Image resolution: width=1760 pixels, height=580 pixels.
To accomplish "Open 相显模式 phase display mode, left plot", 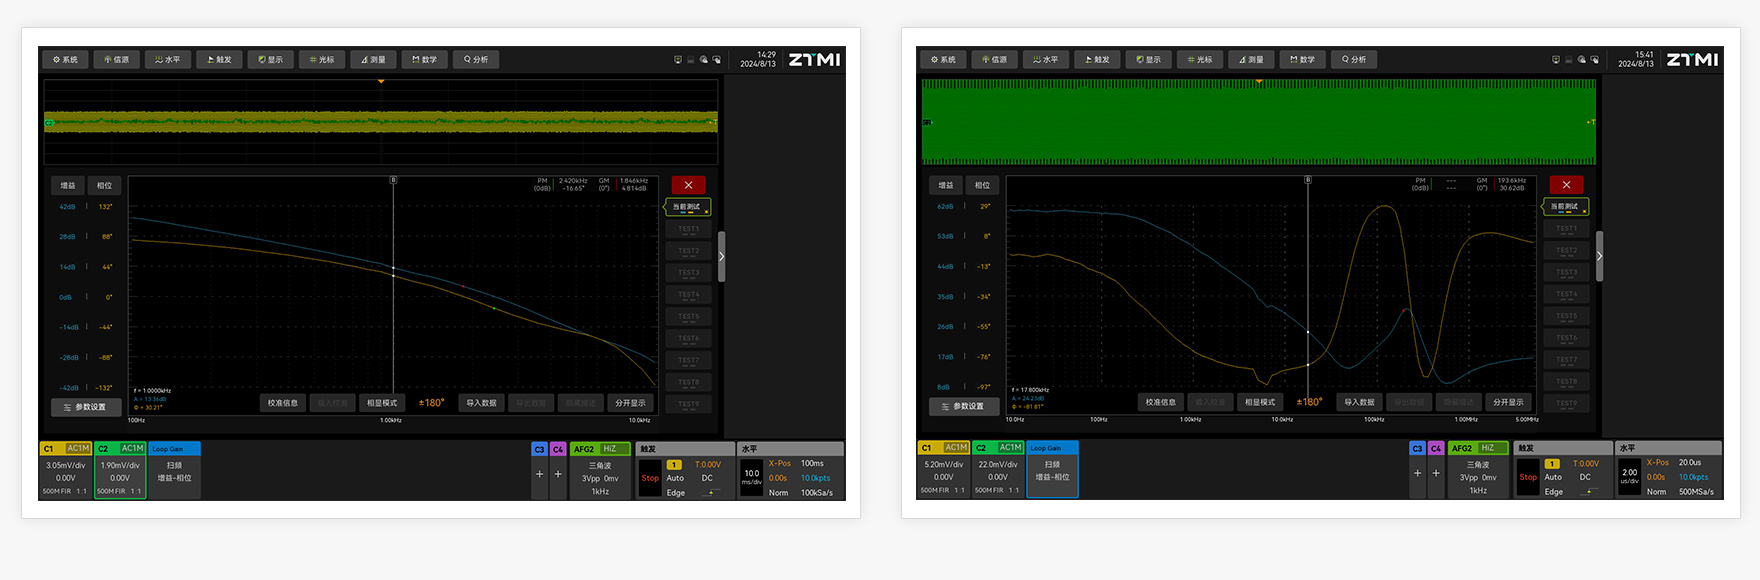I will [382, 403].
